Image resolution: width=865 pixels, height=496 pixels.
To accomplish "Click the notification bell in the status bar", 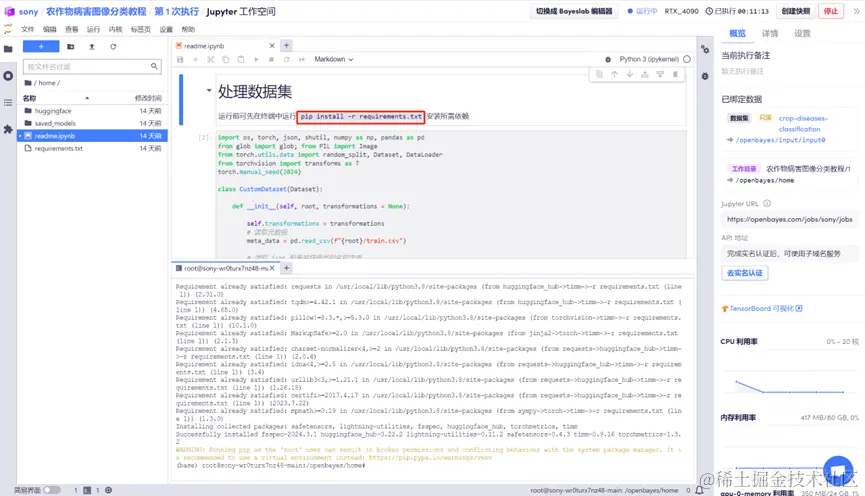I will [699, 490].
